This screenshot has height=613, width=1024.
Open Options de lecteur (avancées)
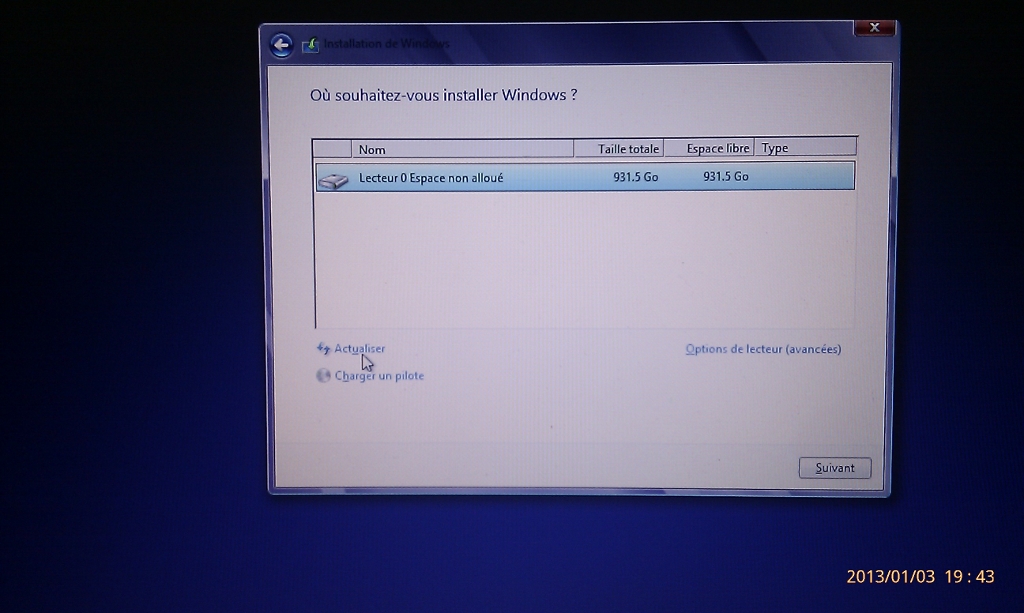(x=763, y=349)
